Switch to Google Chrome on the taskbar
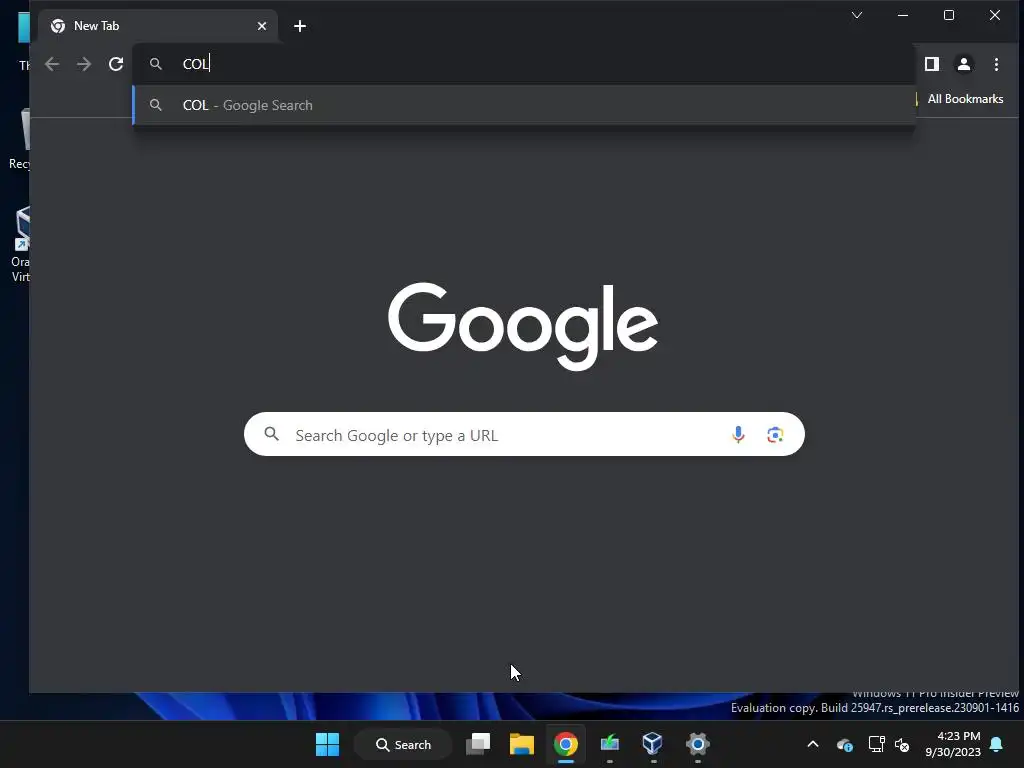The image size is (1024, 768). coord(566,744)
